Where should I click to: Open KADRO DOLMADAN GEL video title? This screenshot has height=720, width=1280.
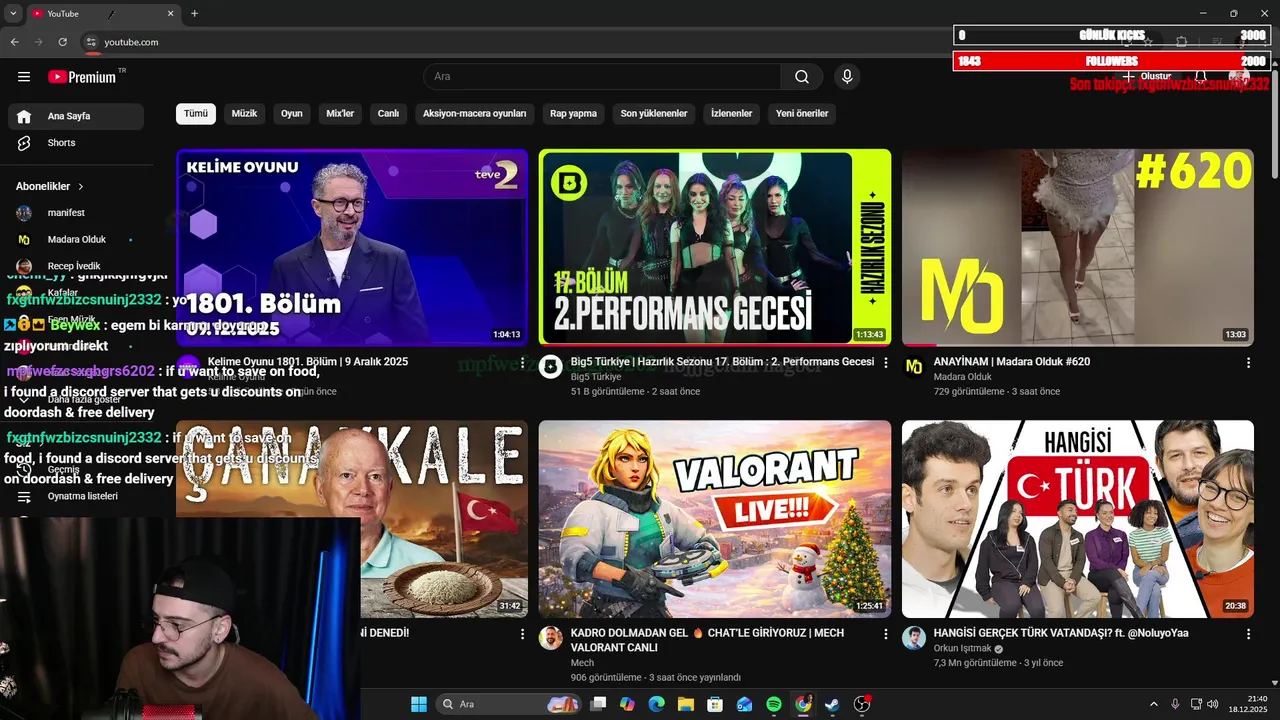tap(707, 640)
